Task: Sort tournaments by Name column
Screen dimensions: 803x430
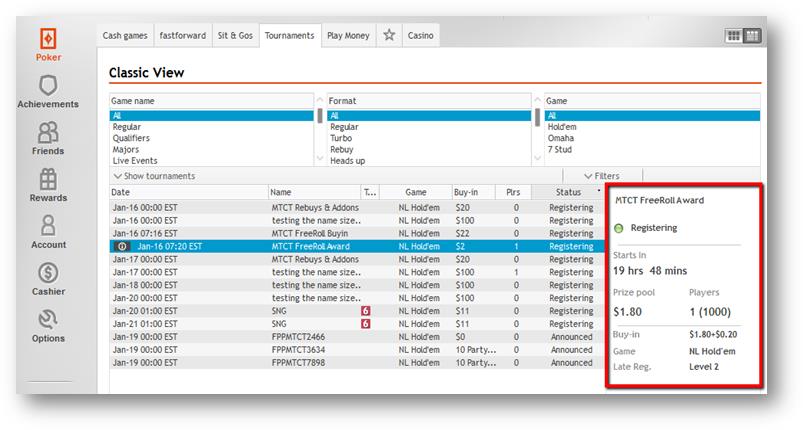Action: (x=314, y=192)
